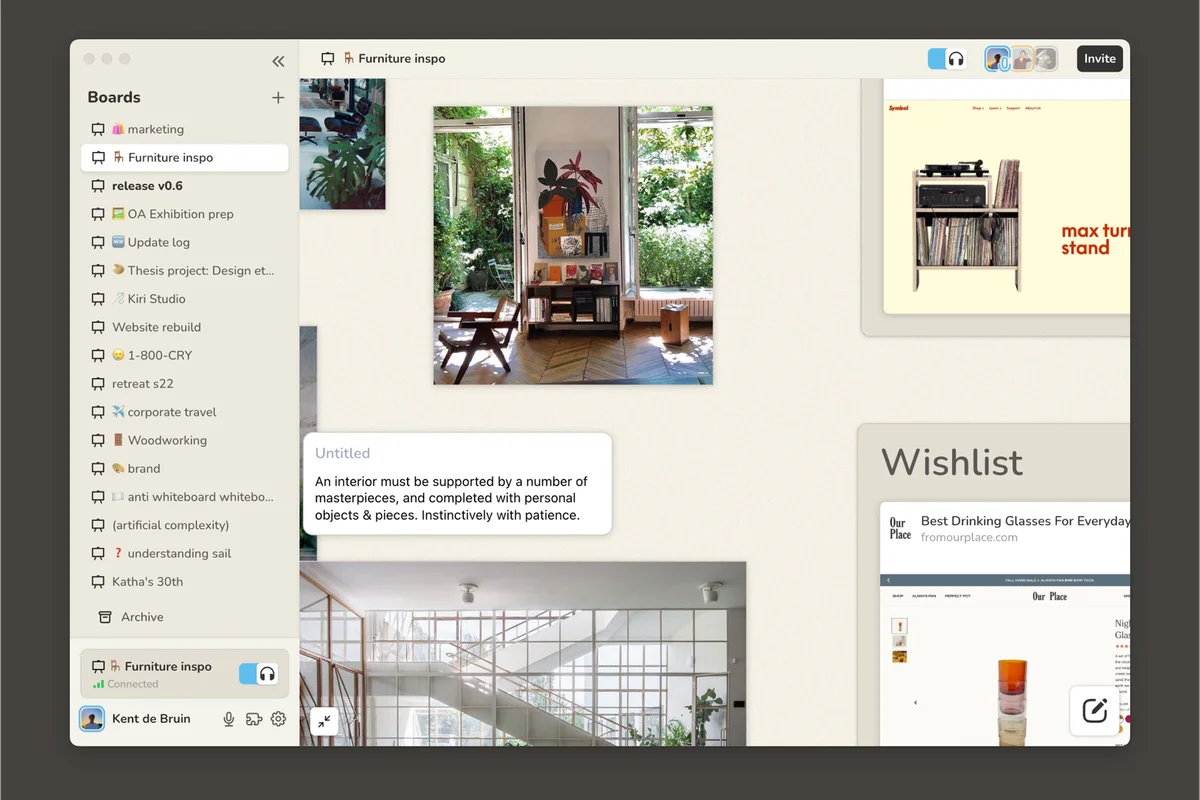Open settings gear in sidebar footer
Image resolution: width=1200 pixels, height=800 pixels.
(278, 718)
